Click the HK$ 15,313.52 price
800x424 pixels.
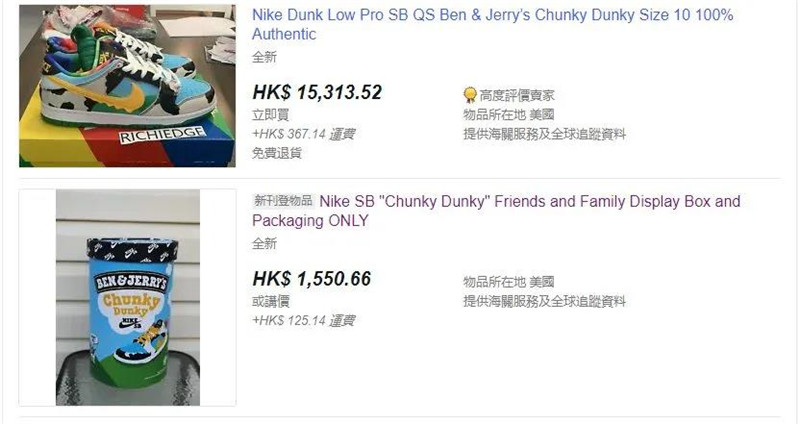pos(317,92)
